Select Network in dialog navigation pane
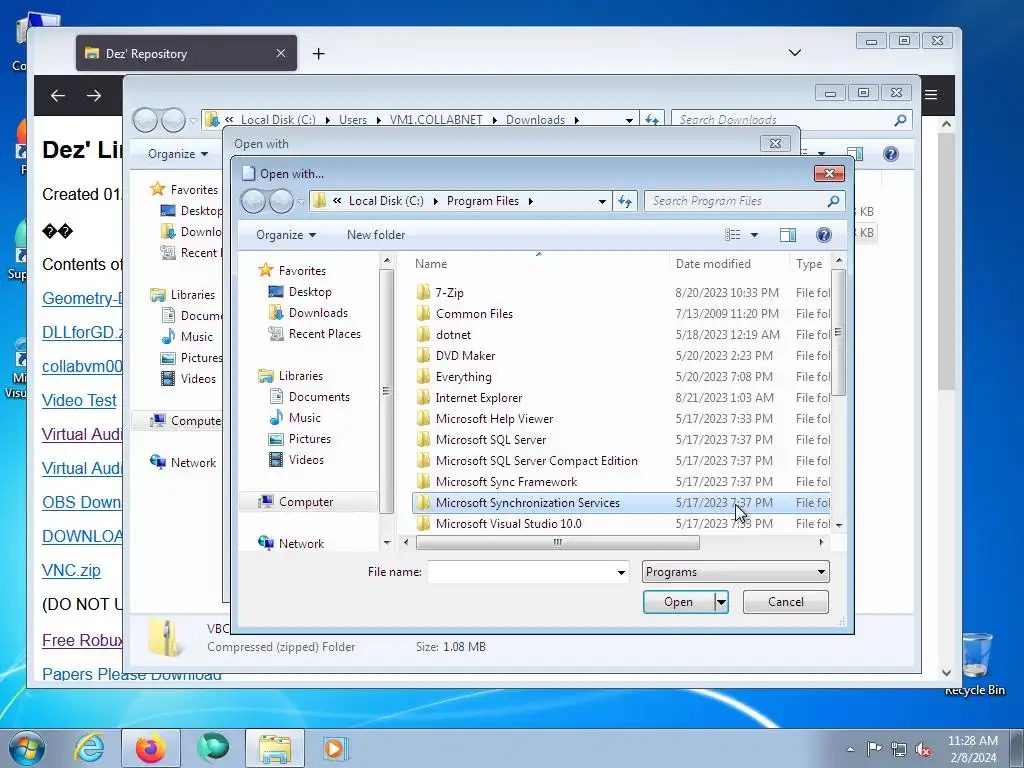 point(301,543)
